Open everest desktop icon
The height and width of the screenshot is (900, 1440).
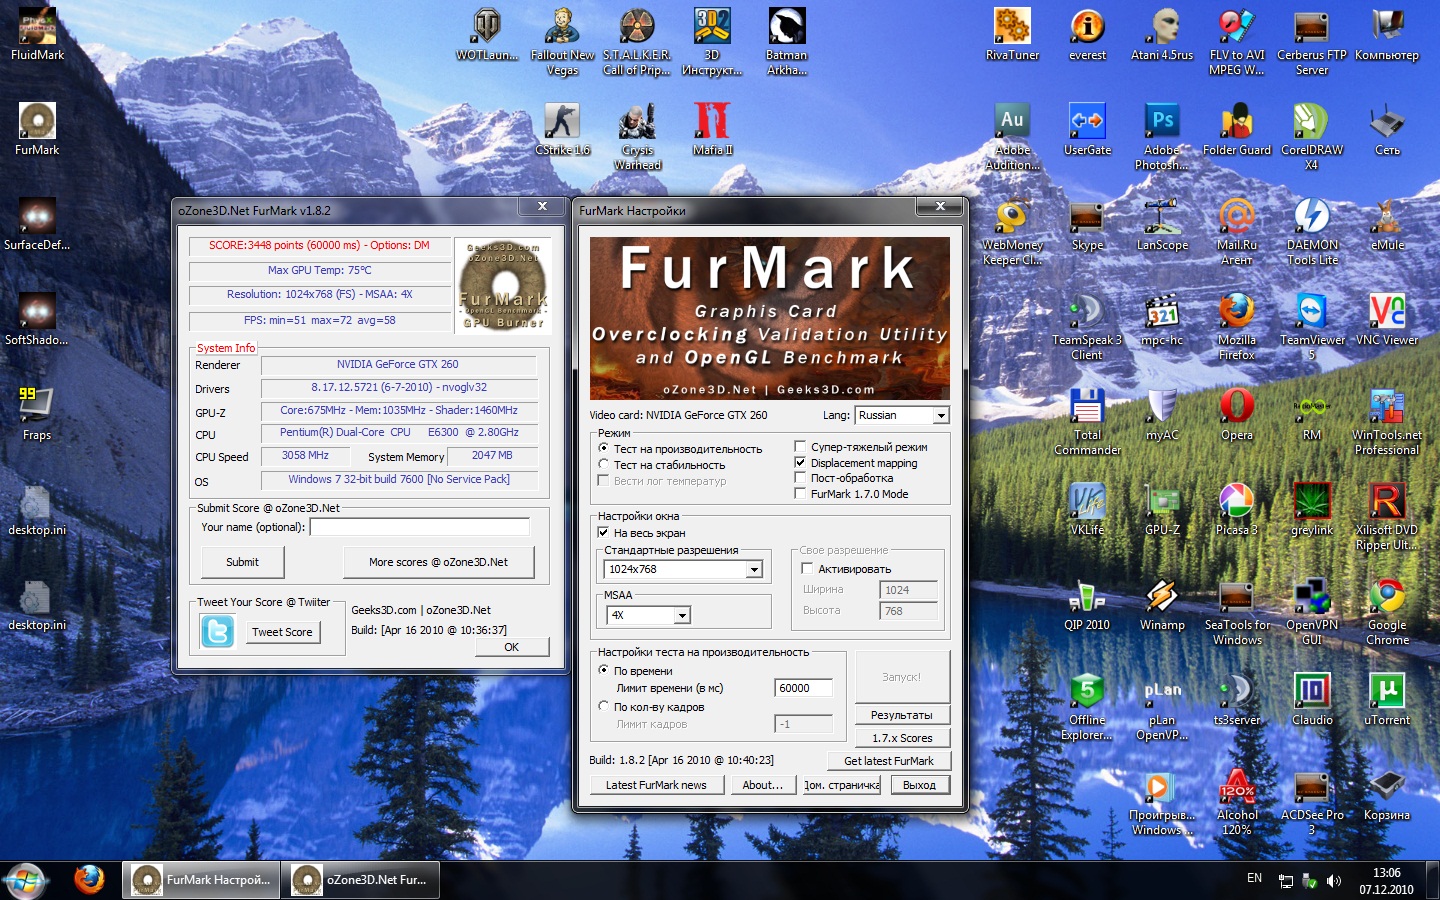(1087, 28)
